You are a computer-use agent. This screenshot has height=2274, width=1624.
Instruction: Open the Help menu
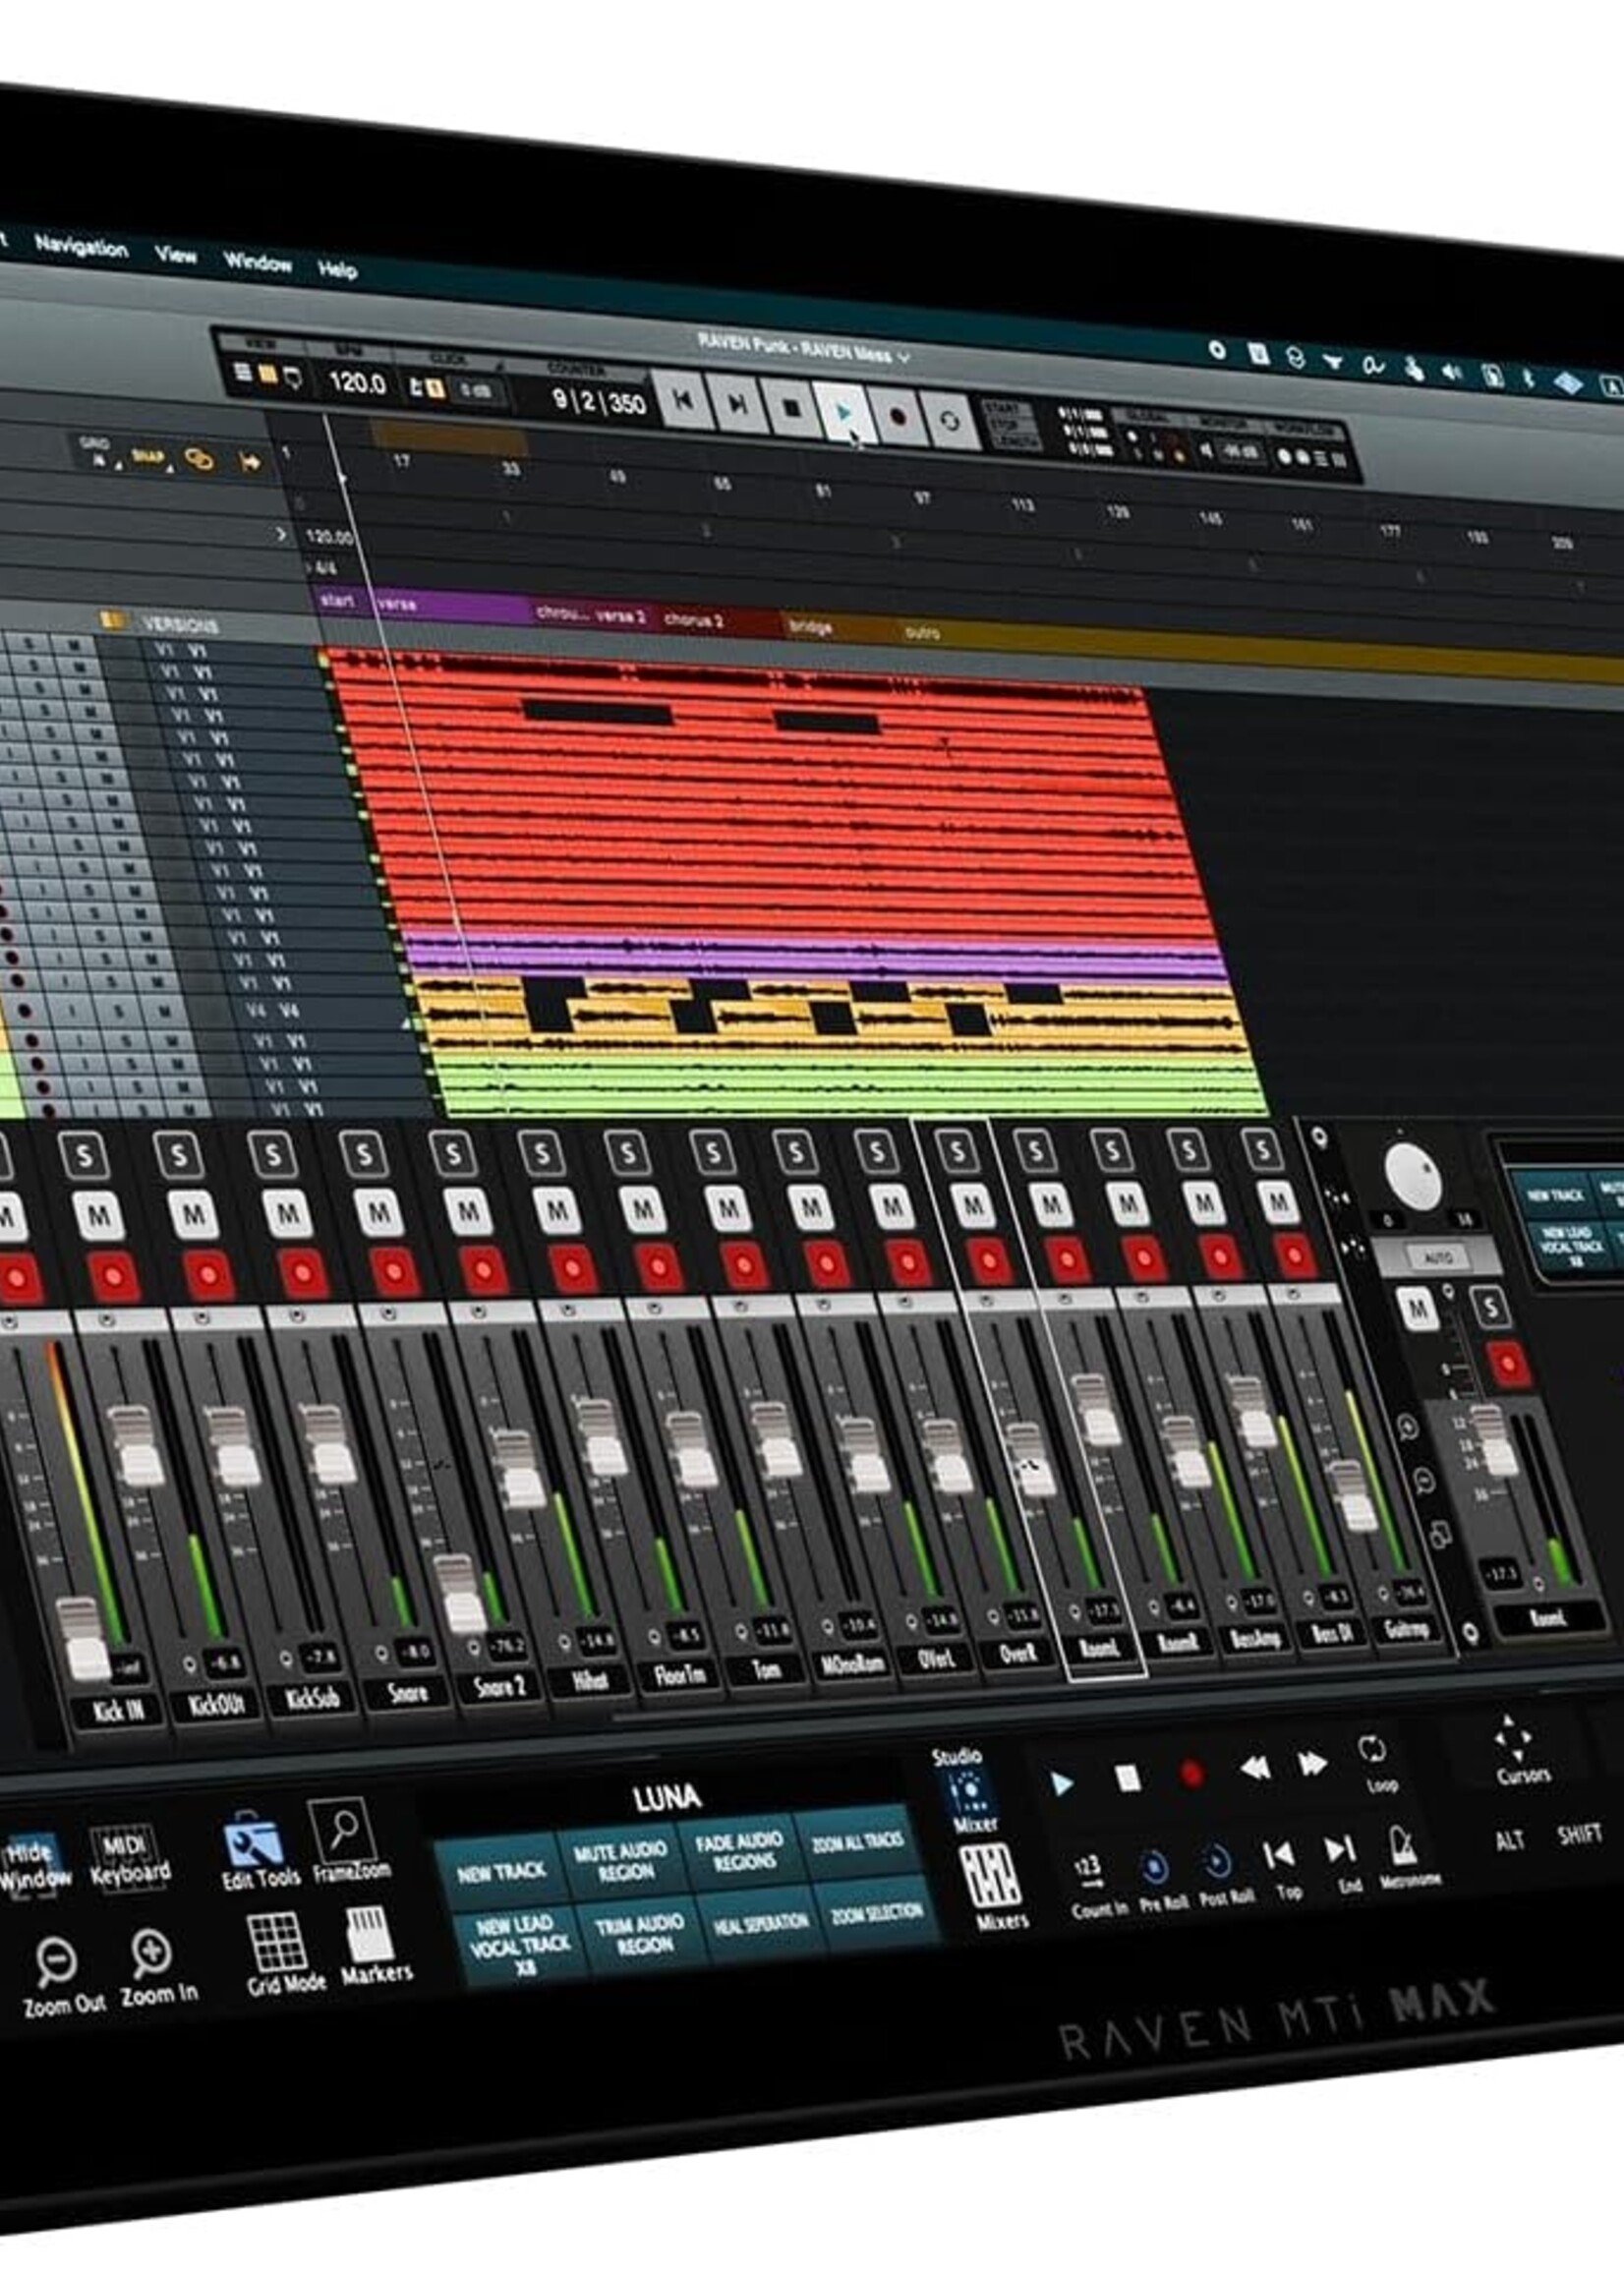(337, 270)
